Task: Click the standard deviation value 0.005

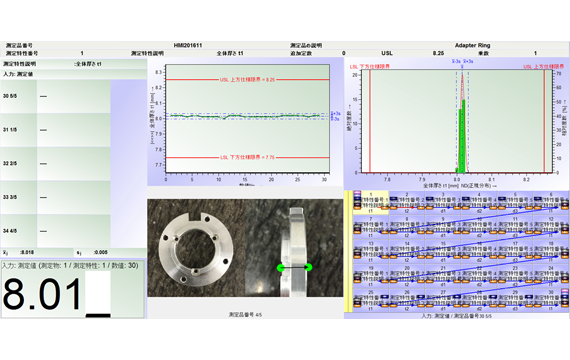Action: coord(101,252)
